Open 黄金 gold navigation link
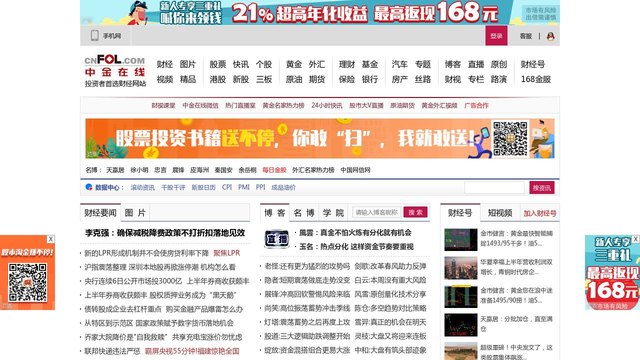Image resolution: width=640 pixels, height=360 pixels. tap(294, 64)
